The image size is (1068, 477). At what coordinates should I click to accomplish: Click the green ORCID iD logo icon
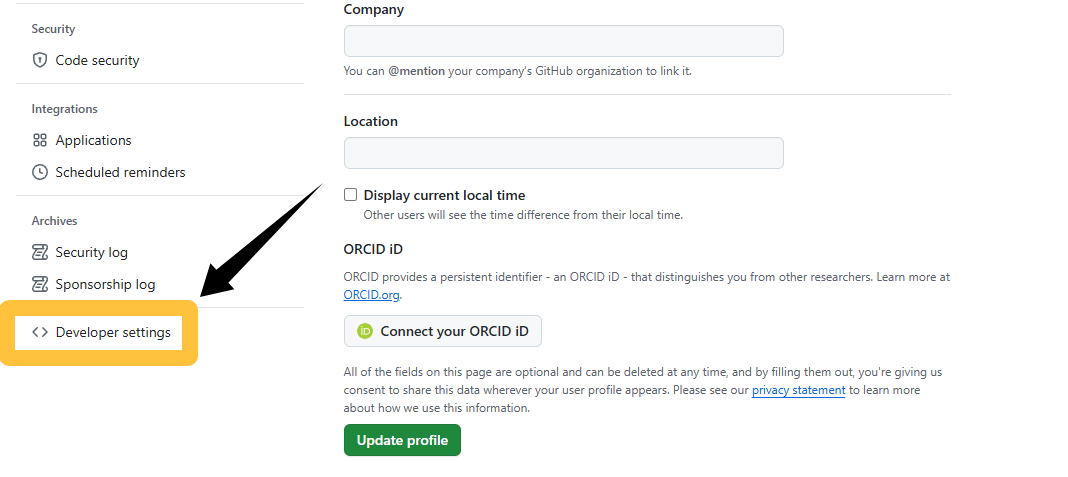tap(365, 331)
